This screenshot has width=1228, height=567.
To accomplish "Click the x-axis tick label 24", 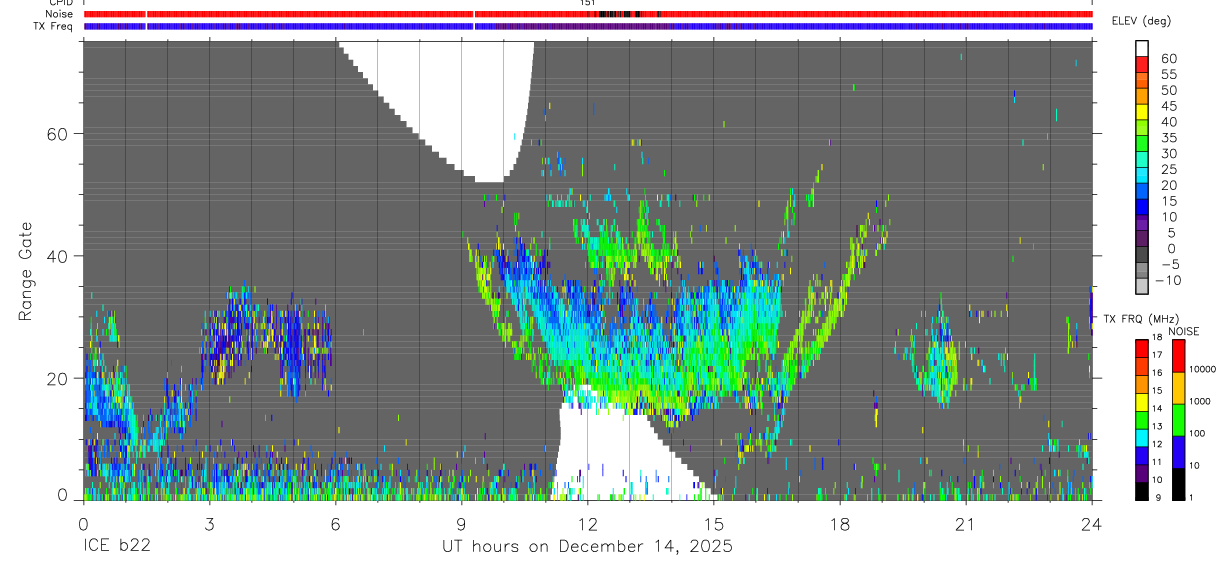I will [1091, 523].
